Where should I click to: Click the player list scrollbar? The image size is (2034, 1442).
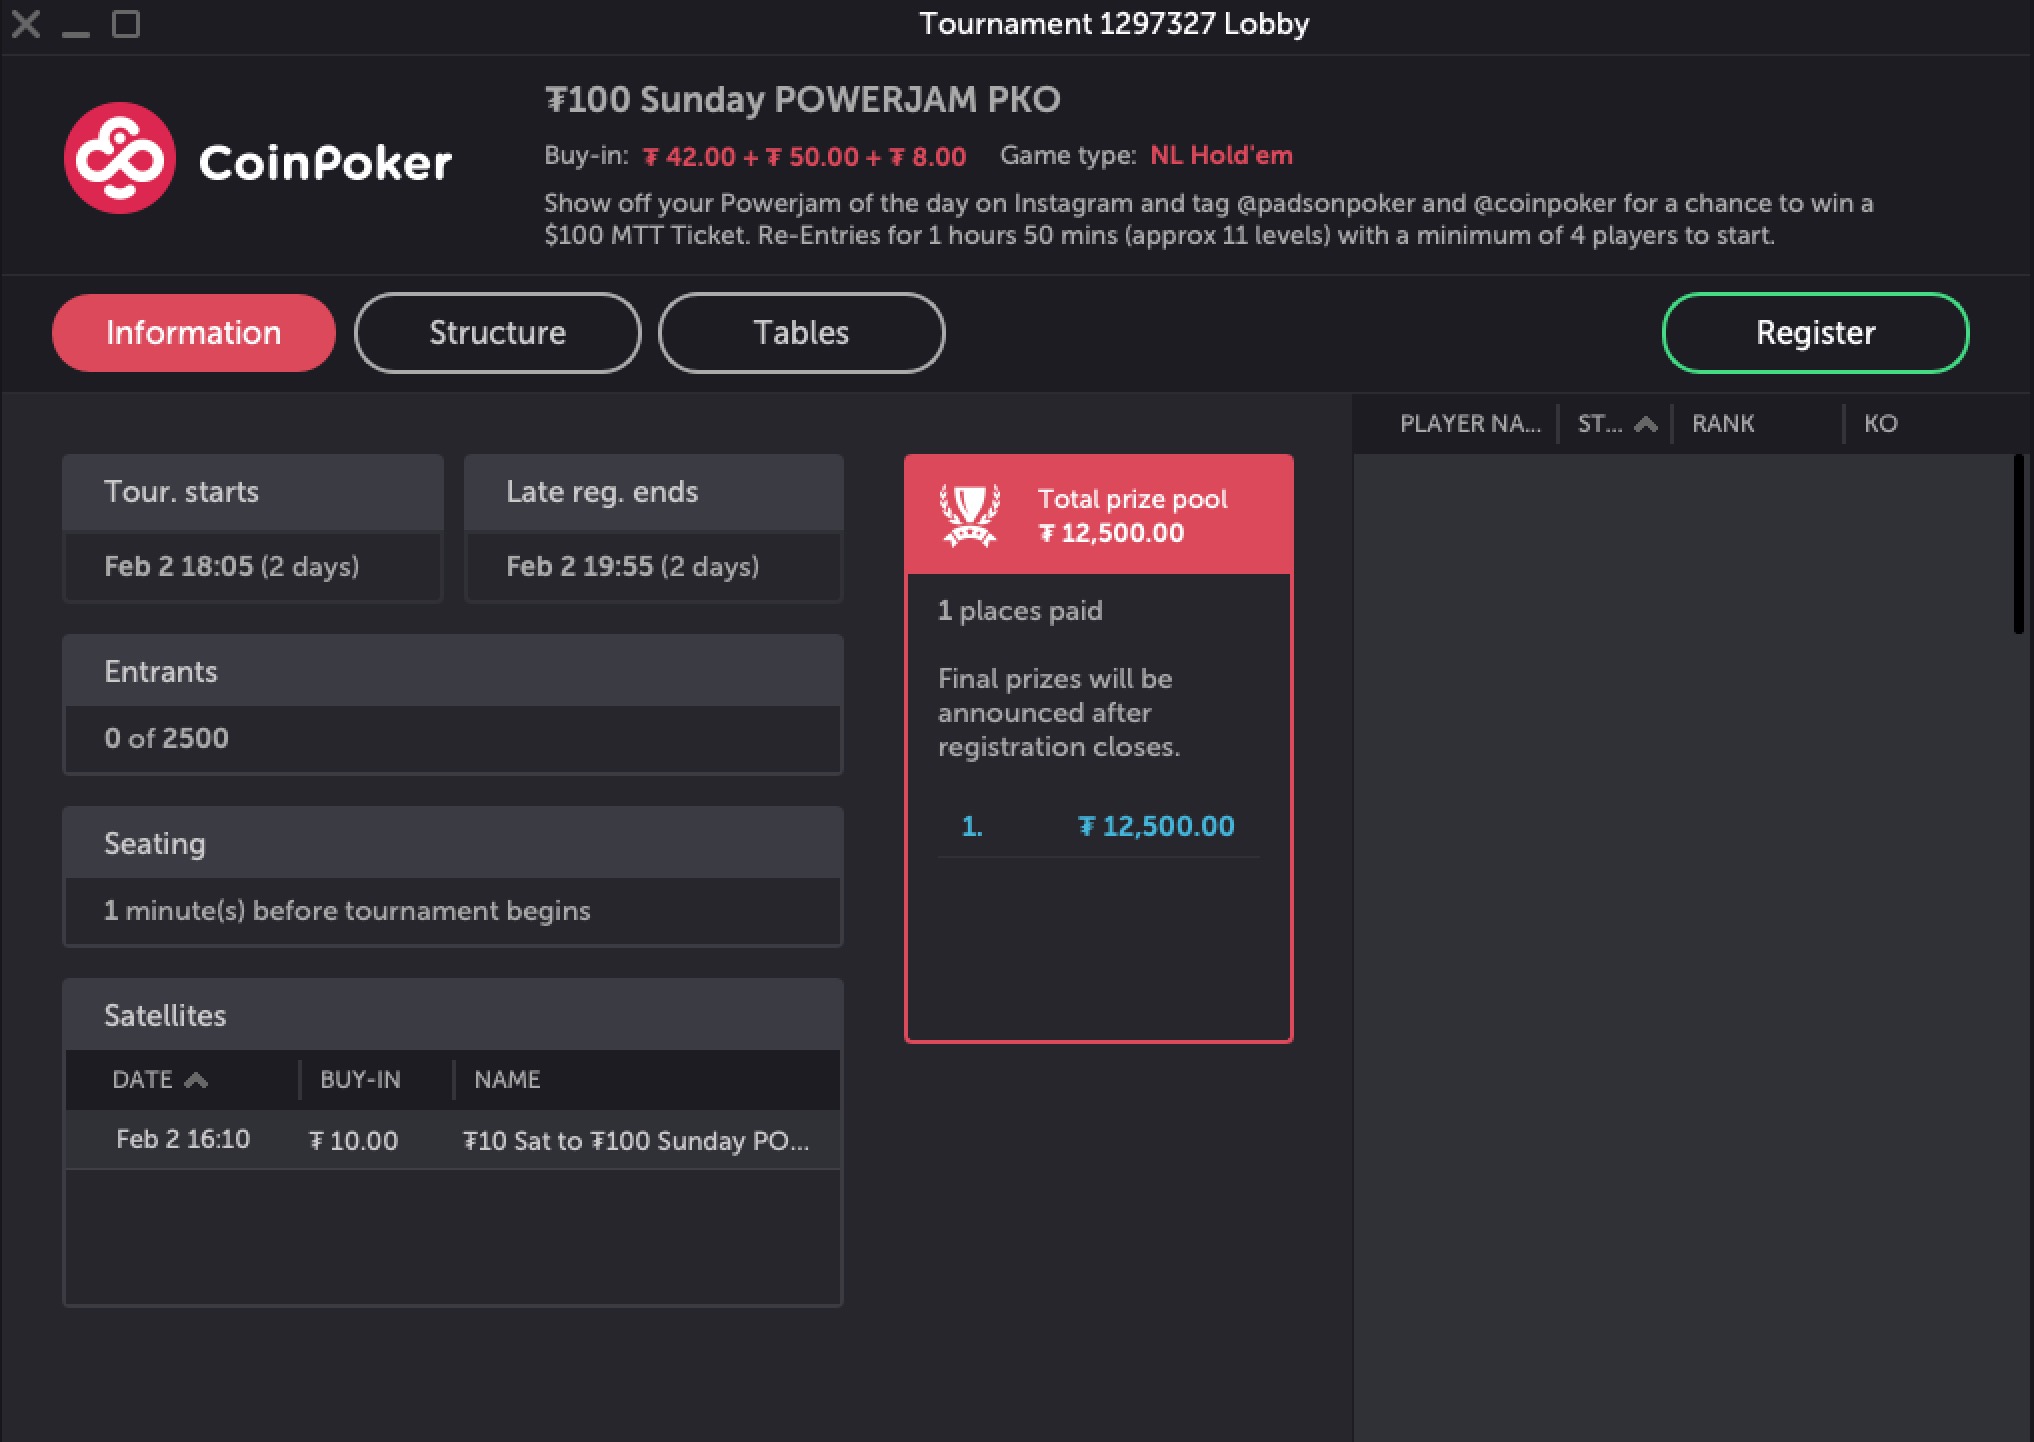point(2018,545)
